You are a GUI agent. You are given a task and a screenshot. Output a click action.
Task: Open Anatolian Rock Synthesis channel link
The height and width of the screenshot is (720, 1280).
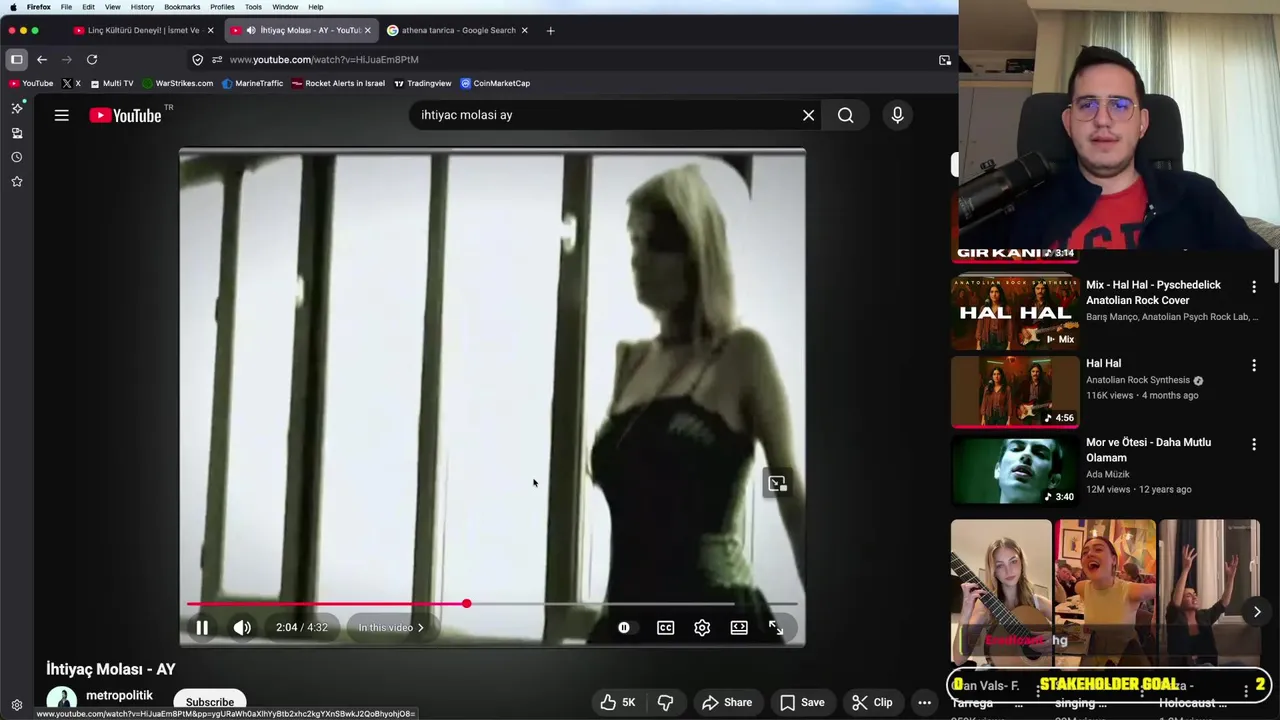(x=1138, y=380)
